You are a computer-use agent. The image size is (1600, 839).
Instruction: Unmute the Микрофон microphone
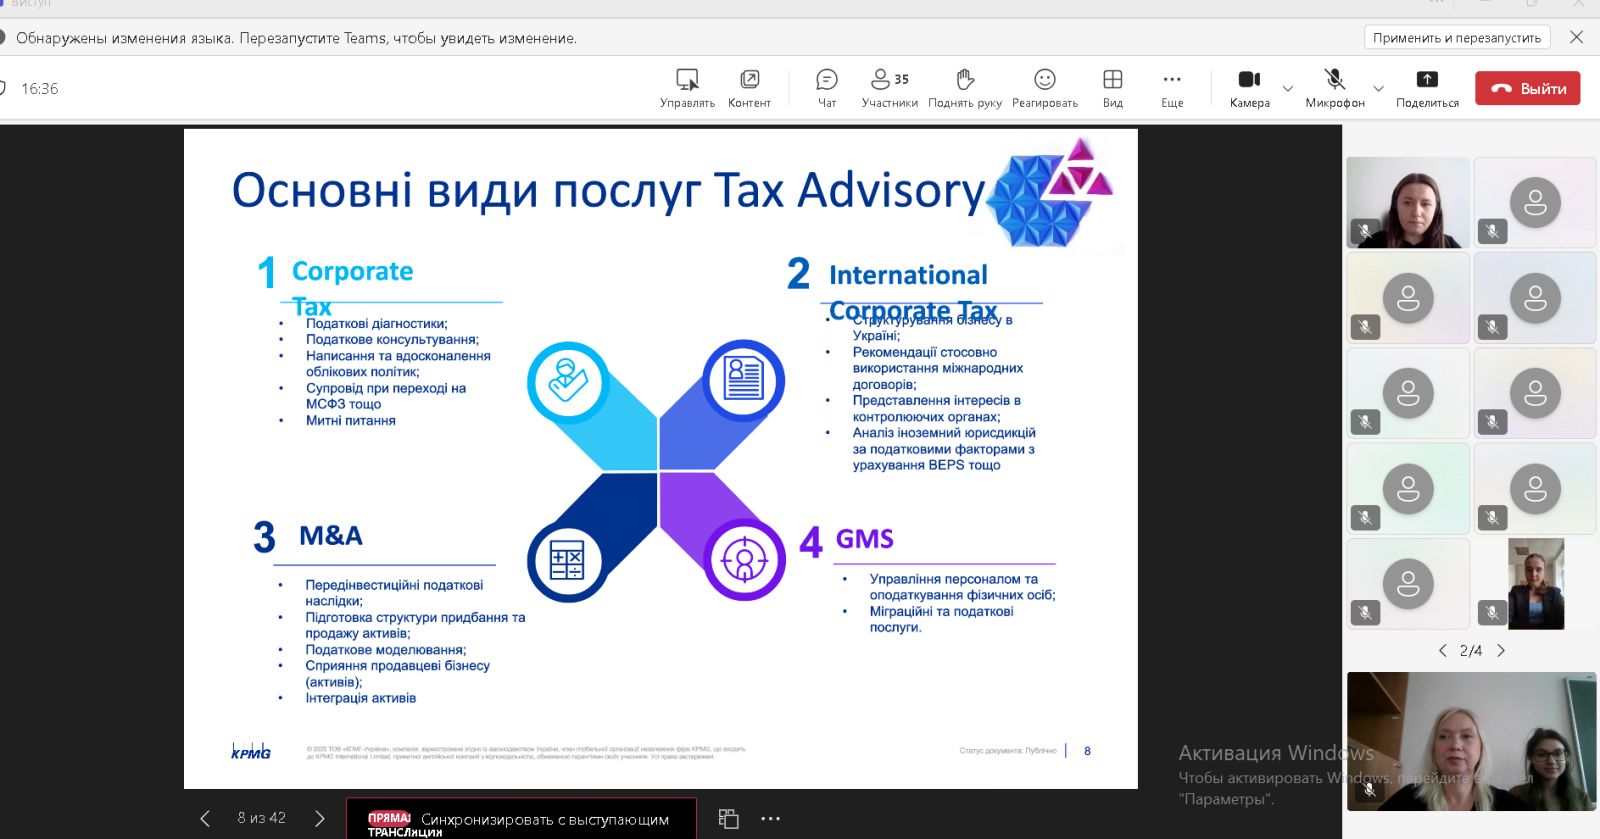[1334, 87]
